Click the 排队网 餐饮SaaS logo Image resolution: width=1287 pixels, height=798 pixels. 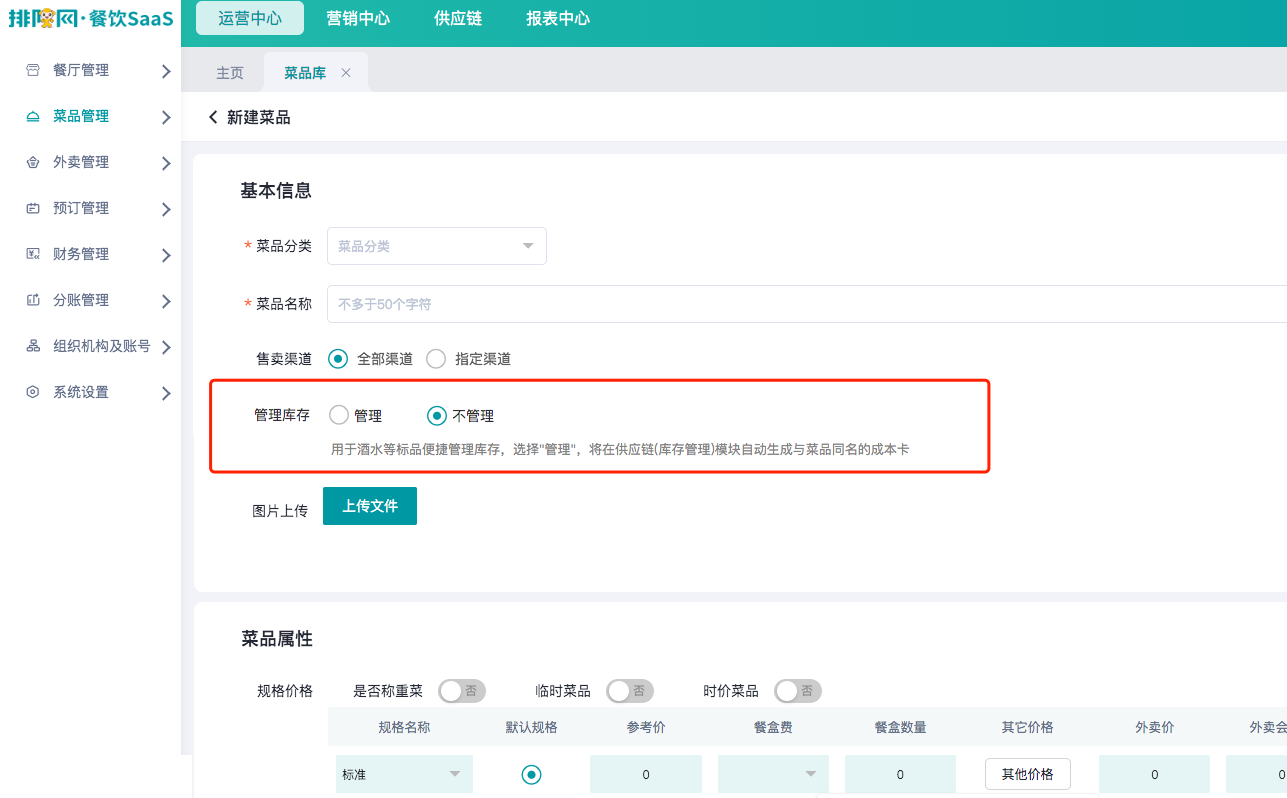click(x=91, y=18)
